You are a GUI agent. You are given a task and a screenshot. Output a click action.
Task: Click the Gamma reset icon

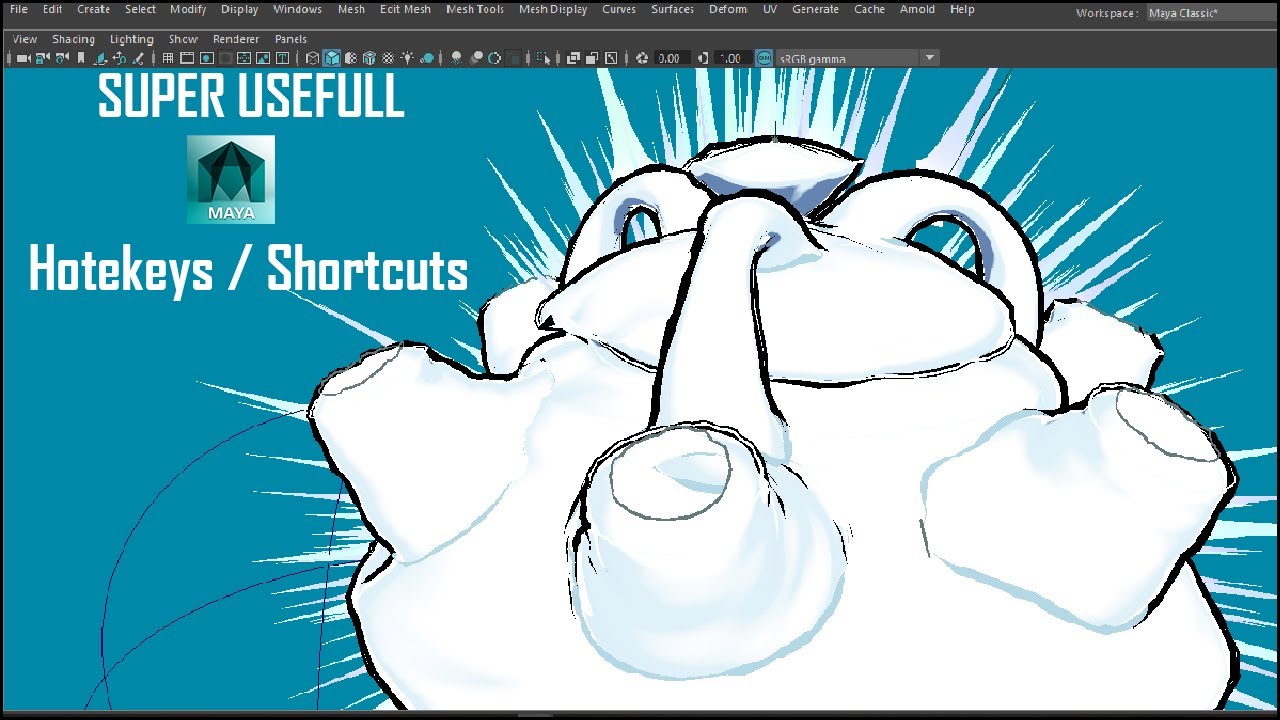click(702, 58)
